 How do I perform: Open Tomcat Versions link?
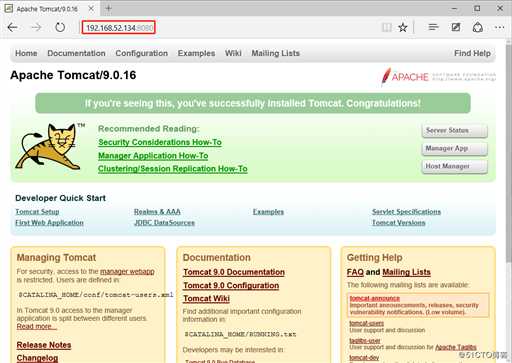(x=399, y=223)
